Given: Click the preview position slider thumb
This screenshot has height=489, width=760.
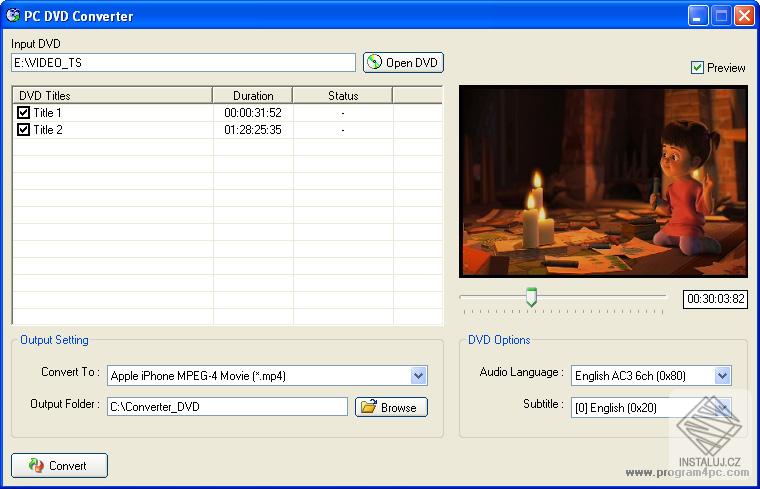Looking at the screenshot, I should tap(531, 297).
